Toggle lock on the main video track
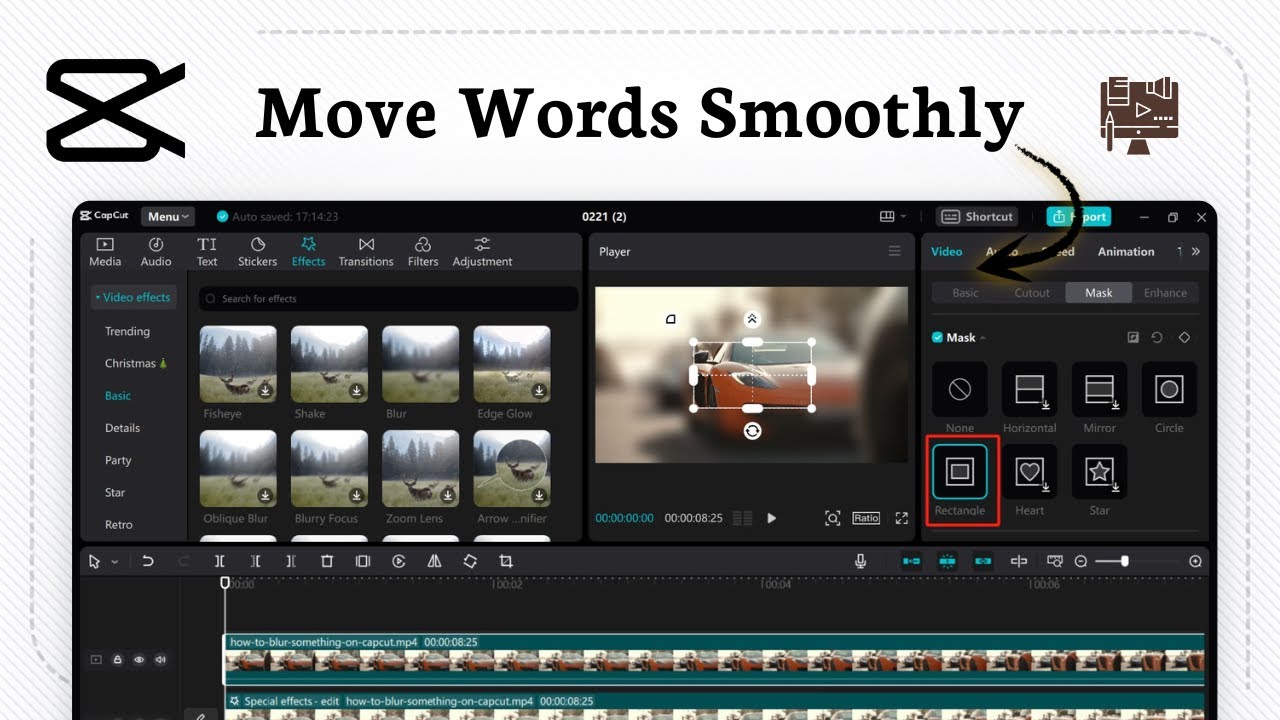This screenshot has width=1280, height=720. click(118, 660)
